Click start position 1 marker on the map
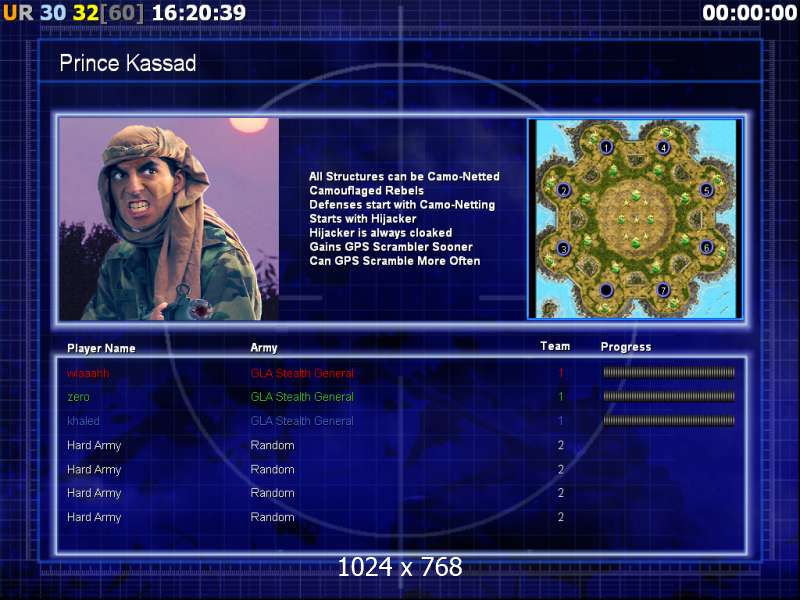This screenshot has width=800, height=600. [606, 147]
